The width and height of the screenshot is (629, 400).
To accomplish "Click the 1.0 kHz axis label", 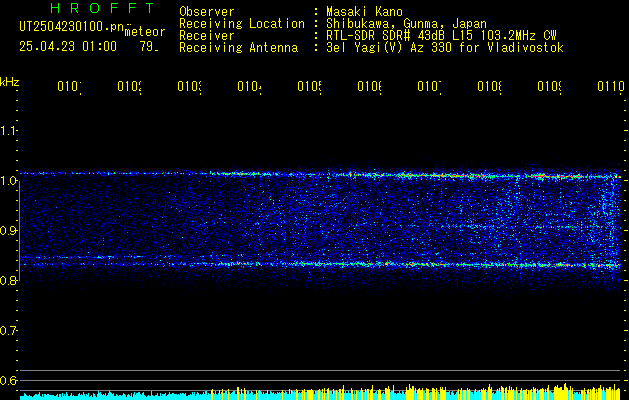I will pyautogui.click(x=8, y=181).
